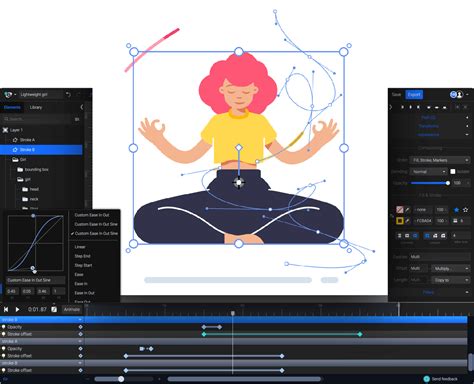The width and height of the screenshot is (474, 384).
Task: Click the Layer 1 root icon
Action: pyautogui.click(x=5, y=130)
